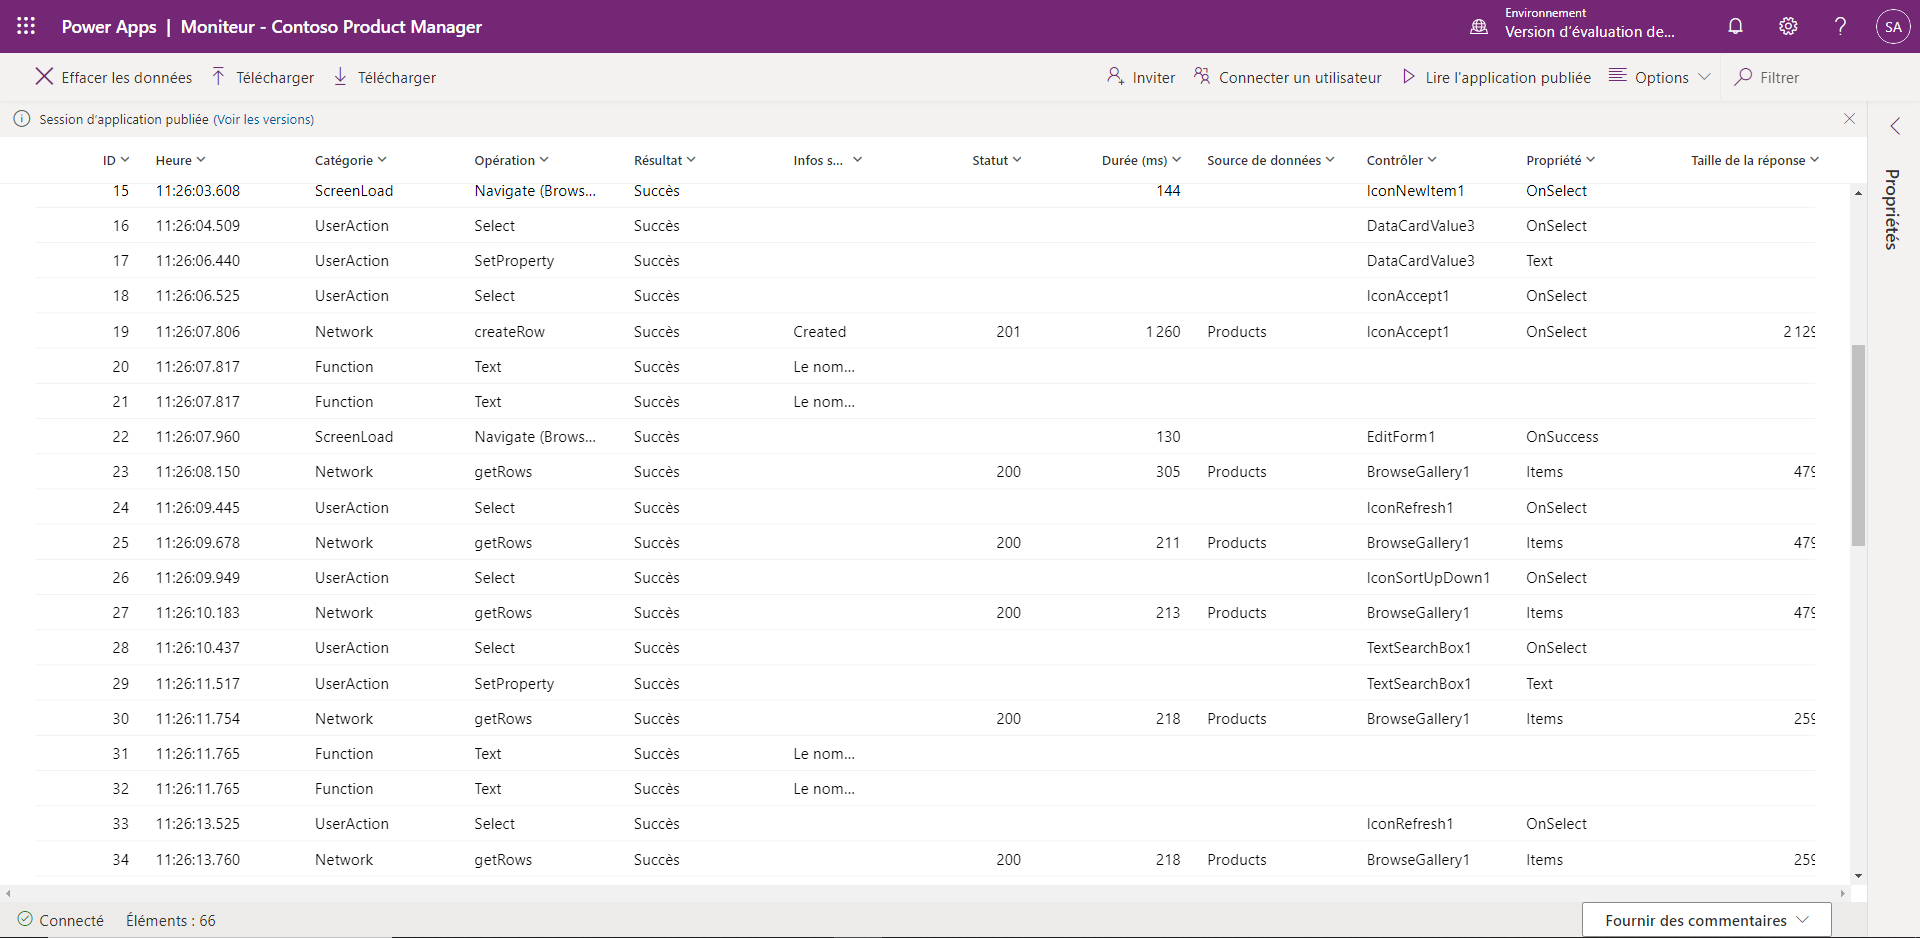Open the ID column menu
This screenshot has height=938, width=1920.
(x=116, y=160)
